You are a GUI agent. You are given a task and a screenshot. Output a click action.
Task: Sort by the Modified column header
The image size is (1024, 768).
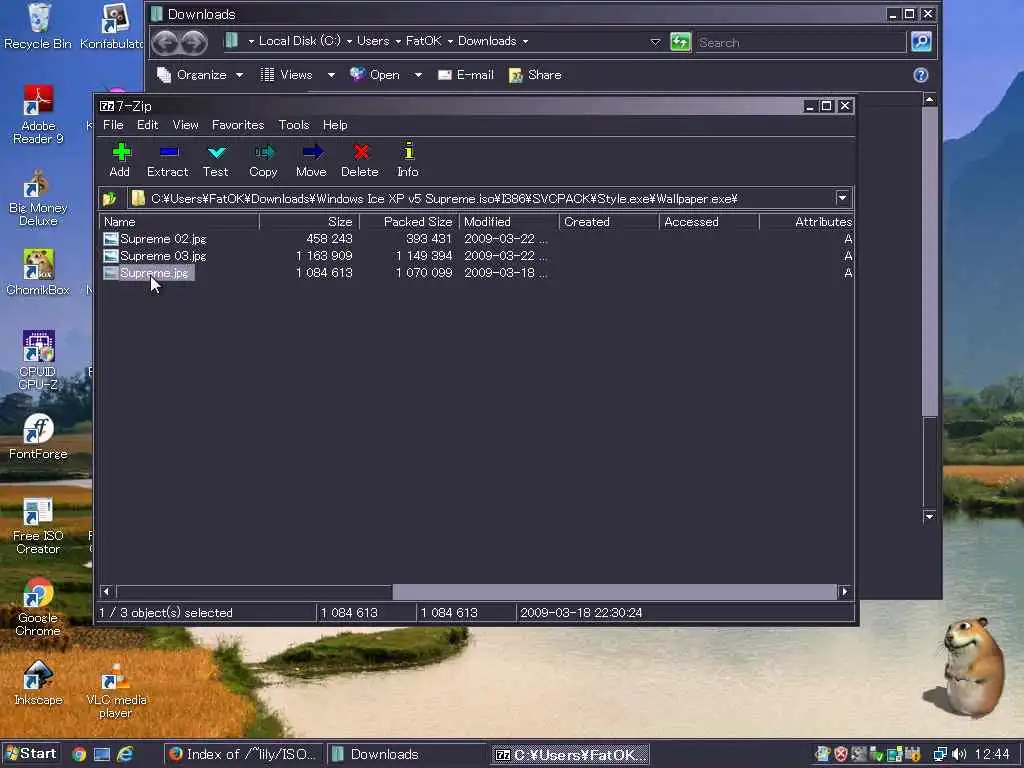click(x=509, y=222)
